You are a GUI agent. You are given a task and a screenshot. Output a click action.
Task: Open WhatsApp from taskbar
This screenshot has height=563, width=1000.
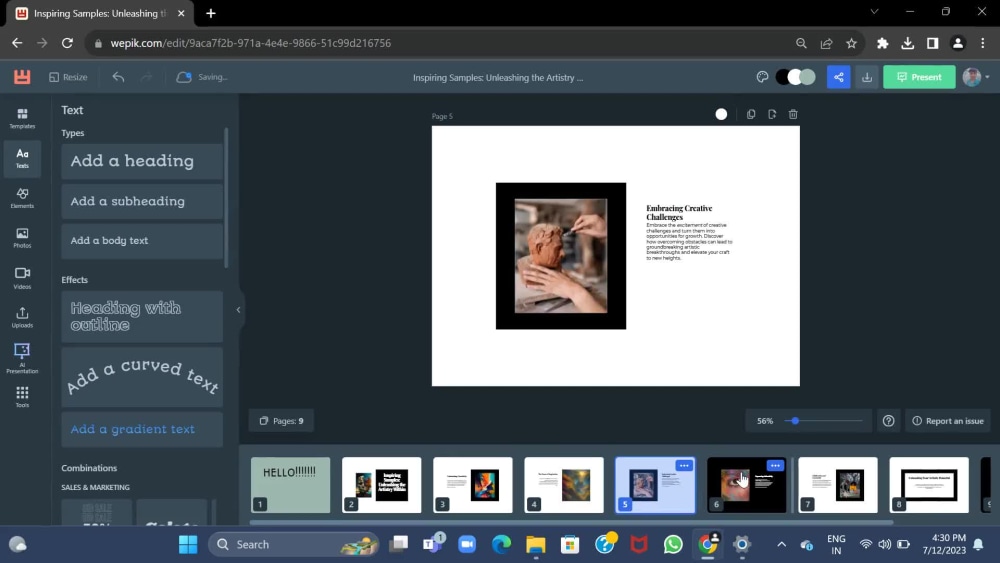[673, 545]
